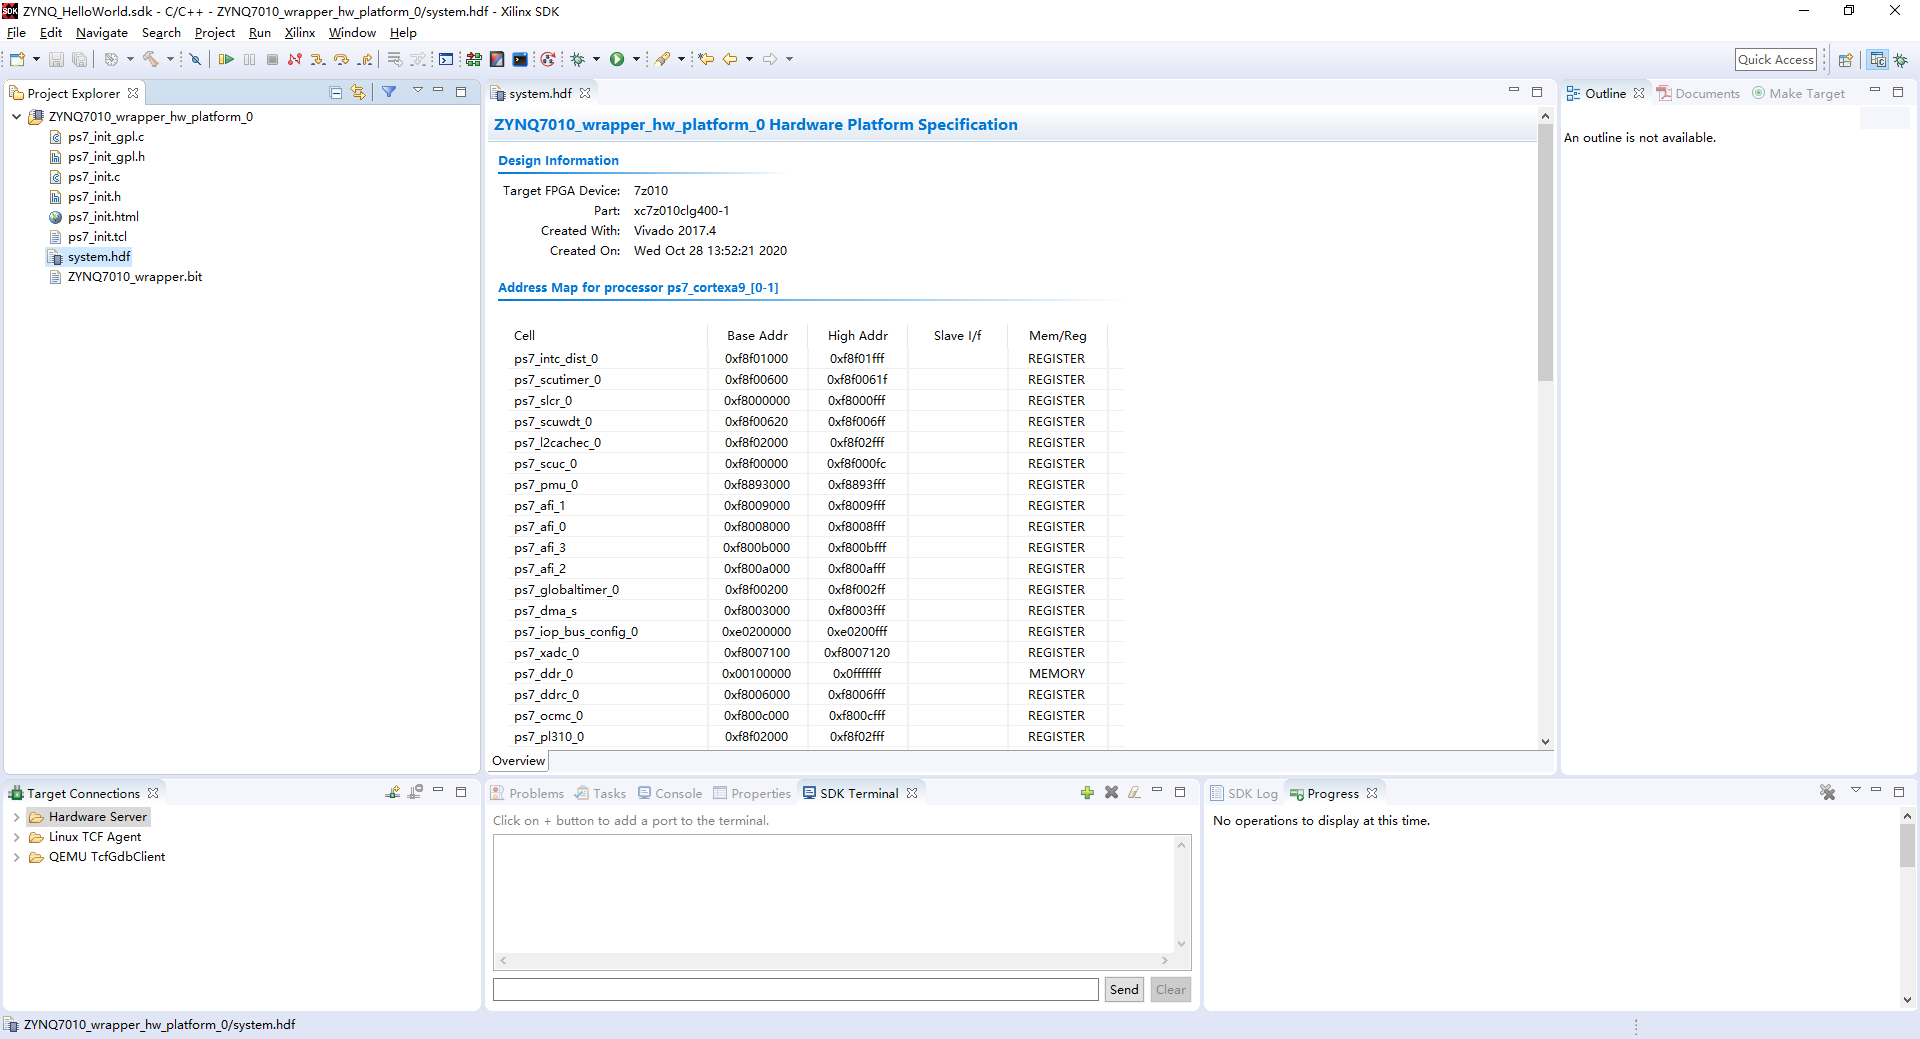Open the Build hammer dropdown arrow
Screen dimensions: 1920x1039
tap(170, 60)
